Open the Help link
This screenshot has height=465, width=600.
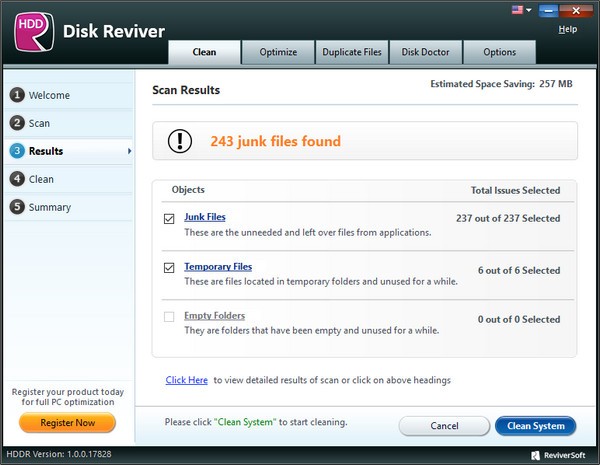[567, 29]
